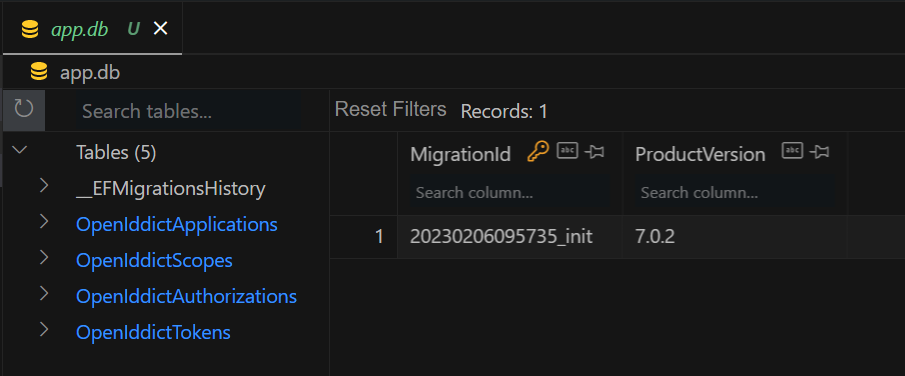The image size is (905, 376).
Task: Select the app.db editor tab
Action: pos(92,29)
